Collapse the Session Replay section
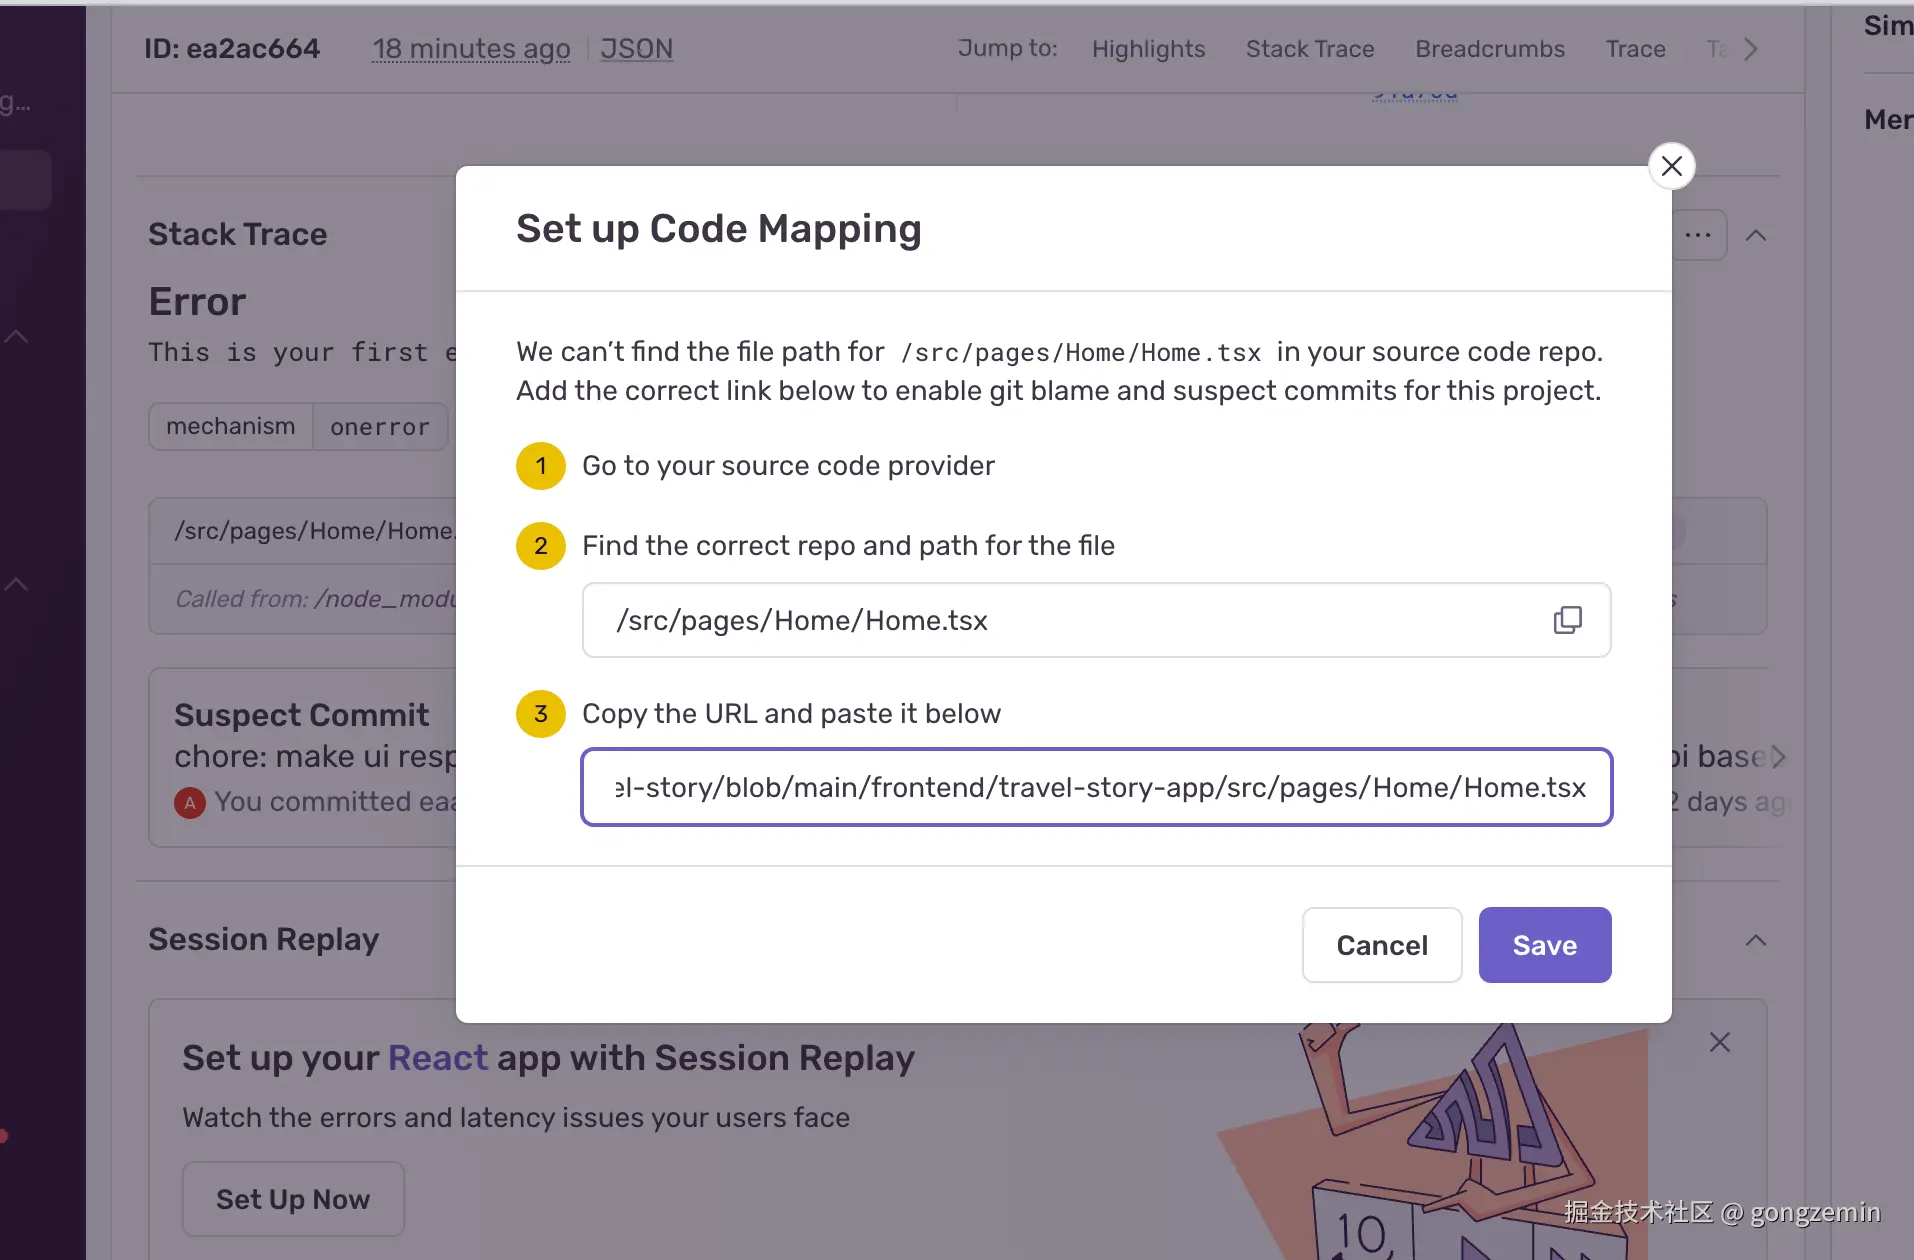This screenshot has width=1914, height=1260. tap(1755, 940)
